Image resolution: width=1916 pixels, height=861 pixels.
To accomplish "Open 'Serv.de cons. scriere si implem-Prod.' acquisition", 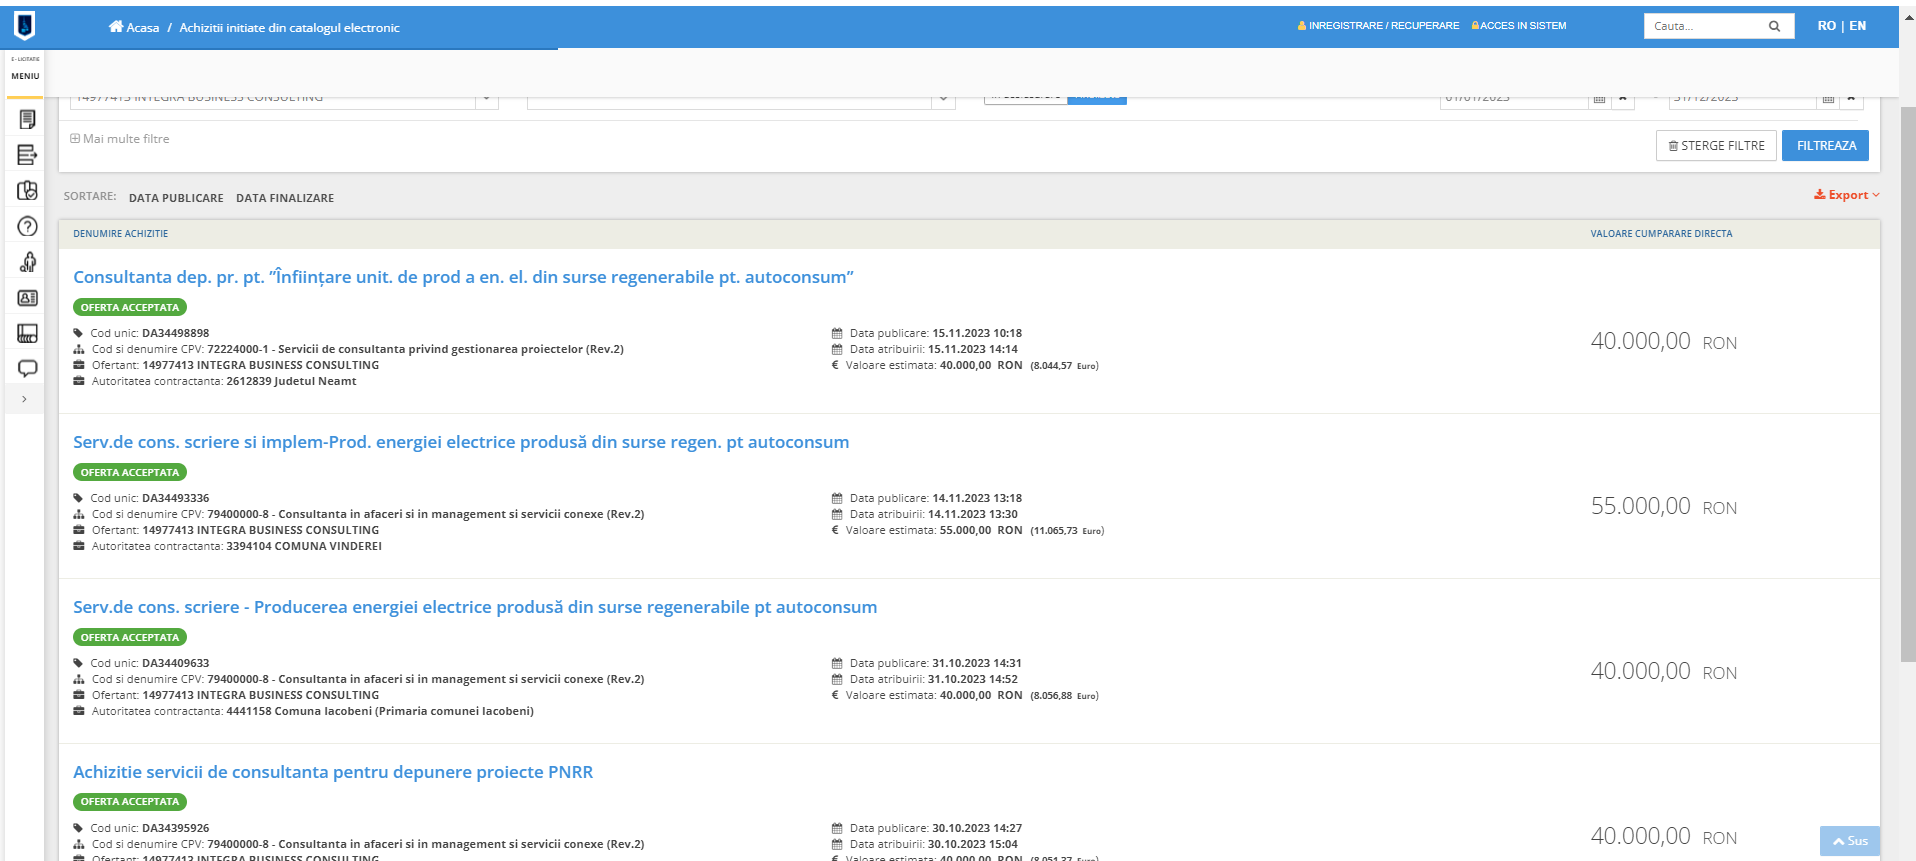I will coord(461,442).
